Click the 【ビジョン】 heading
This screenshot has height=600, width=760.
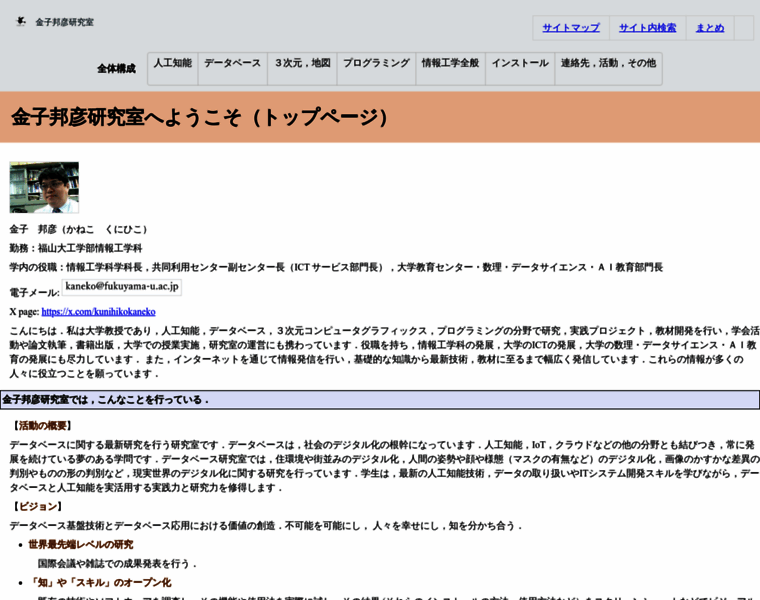tap(38, 506)
